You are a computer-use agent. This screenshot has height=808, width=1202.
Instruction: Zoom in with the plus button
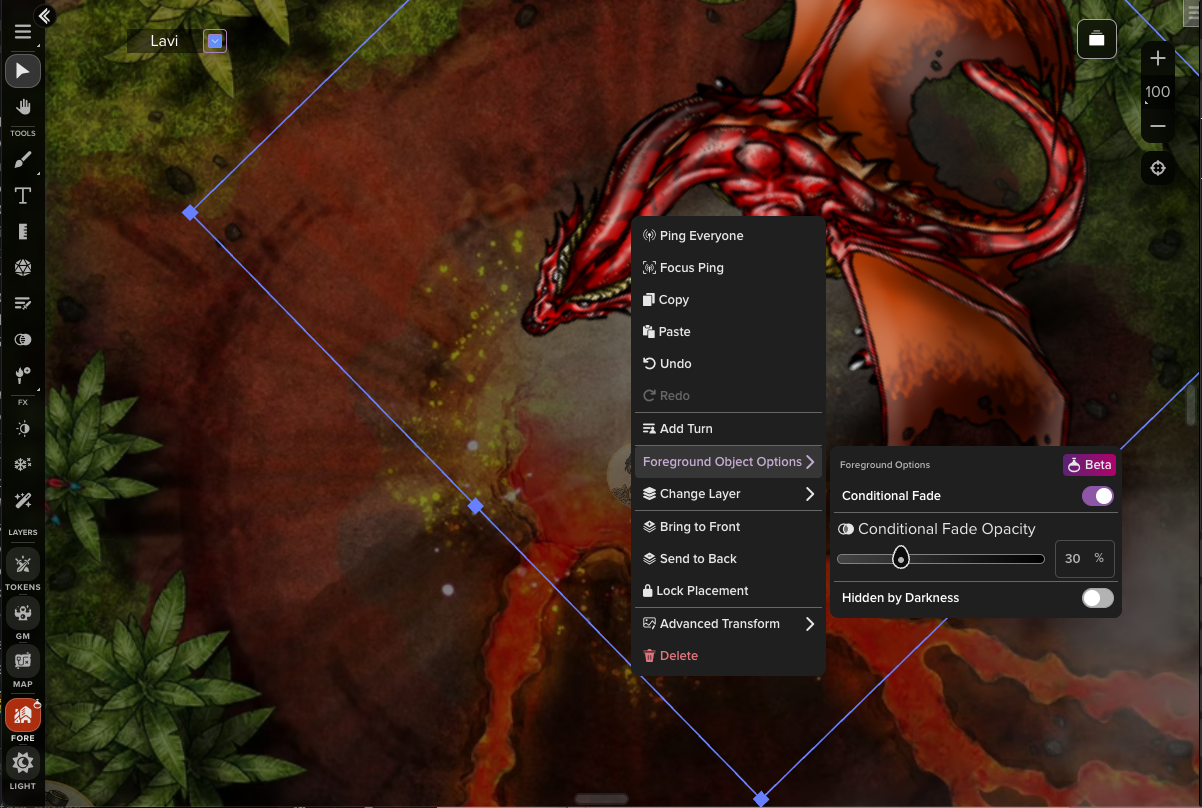click(x=1158, y=58)
